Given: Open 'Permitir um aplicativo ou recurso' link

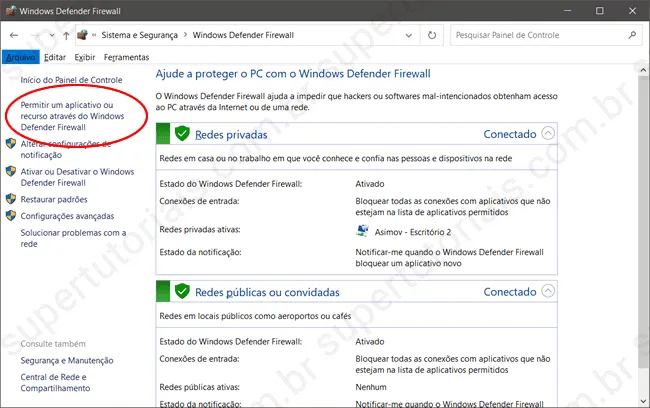Looking at the screenshot, I should click(x=73, y=116).
